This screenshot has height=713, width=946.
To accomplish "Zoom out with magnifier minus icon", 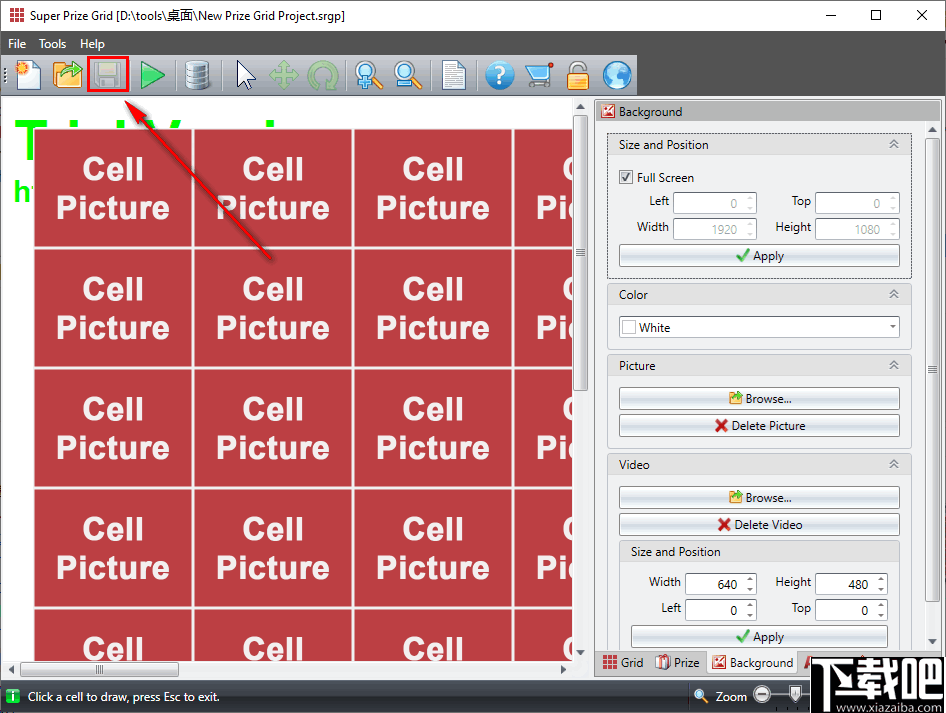I will 408,75.
